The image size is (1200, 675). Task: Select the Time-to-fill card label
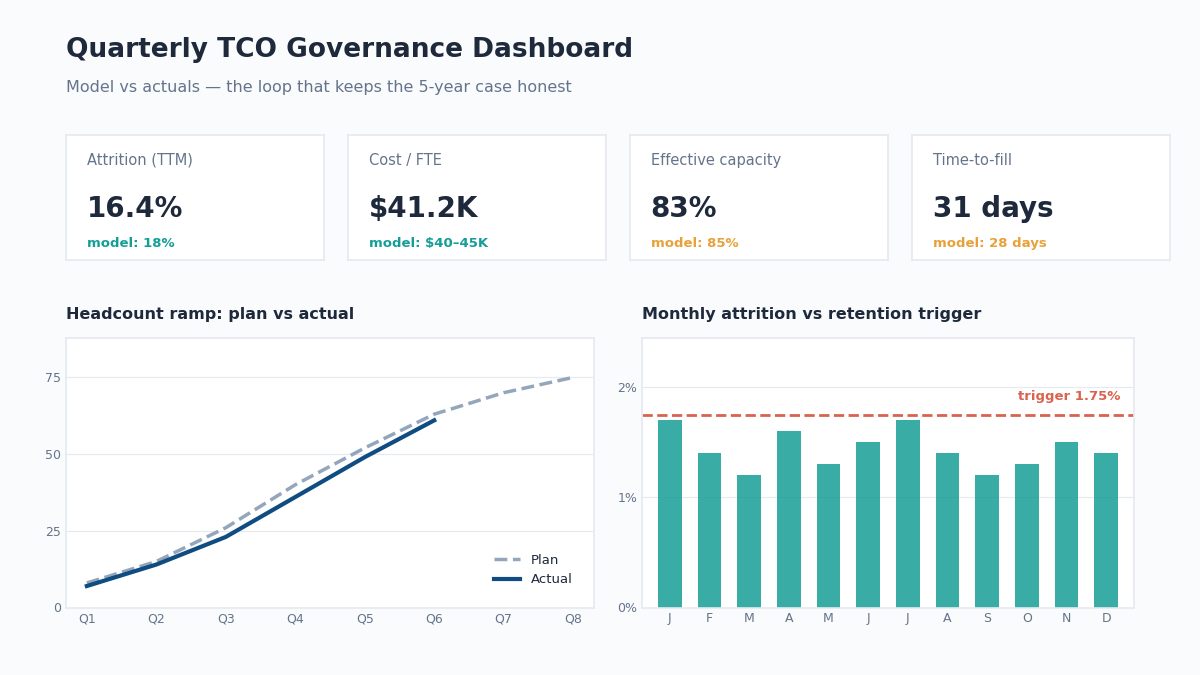coord(972,160)
